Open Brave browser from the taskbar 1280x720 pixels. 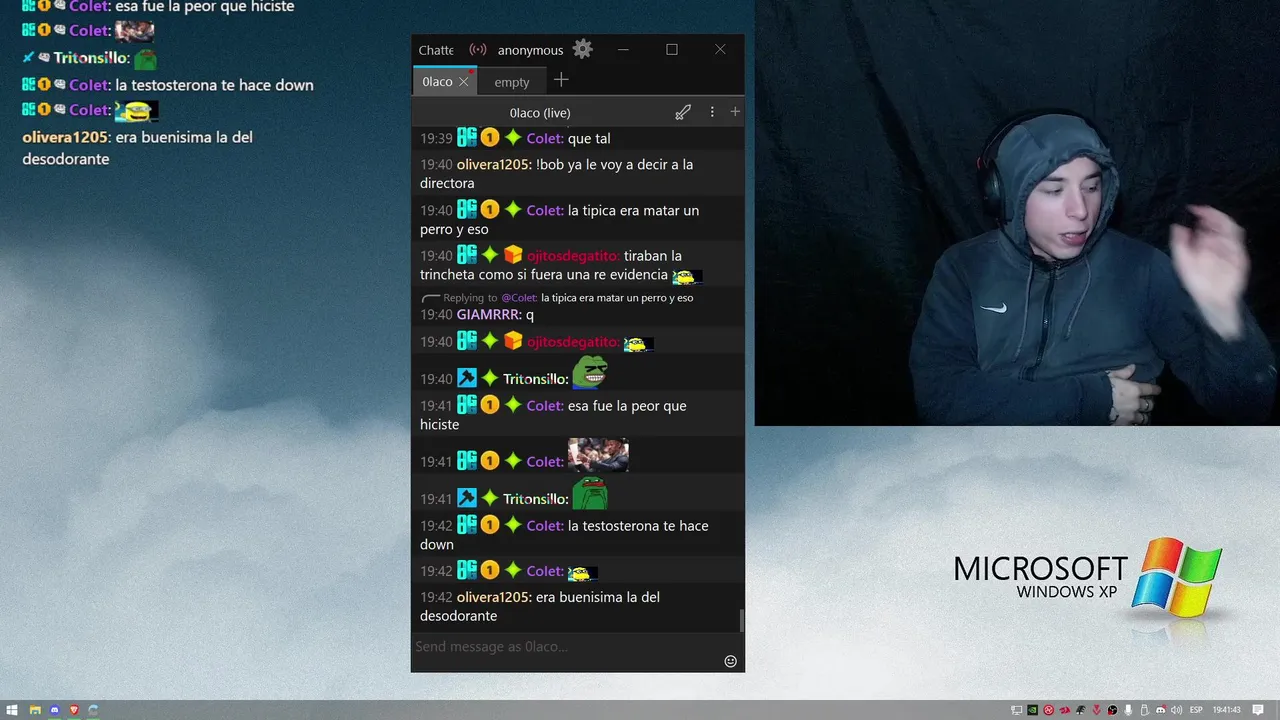point(74,710)
